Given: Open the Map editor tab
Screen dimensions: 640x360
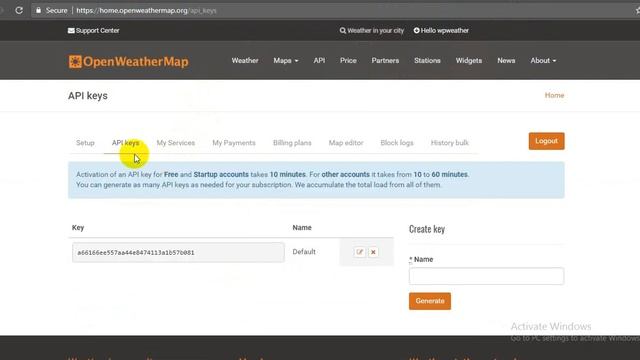Looking at the screenshot, I should point(346,143).
